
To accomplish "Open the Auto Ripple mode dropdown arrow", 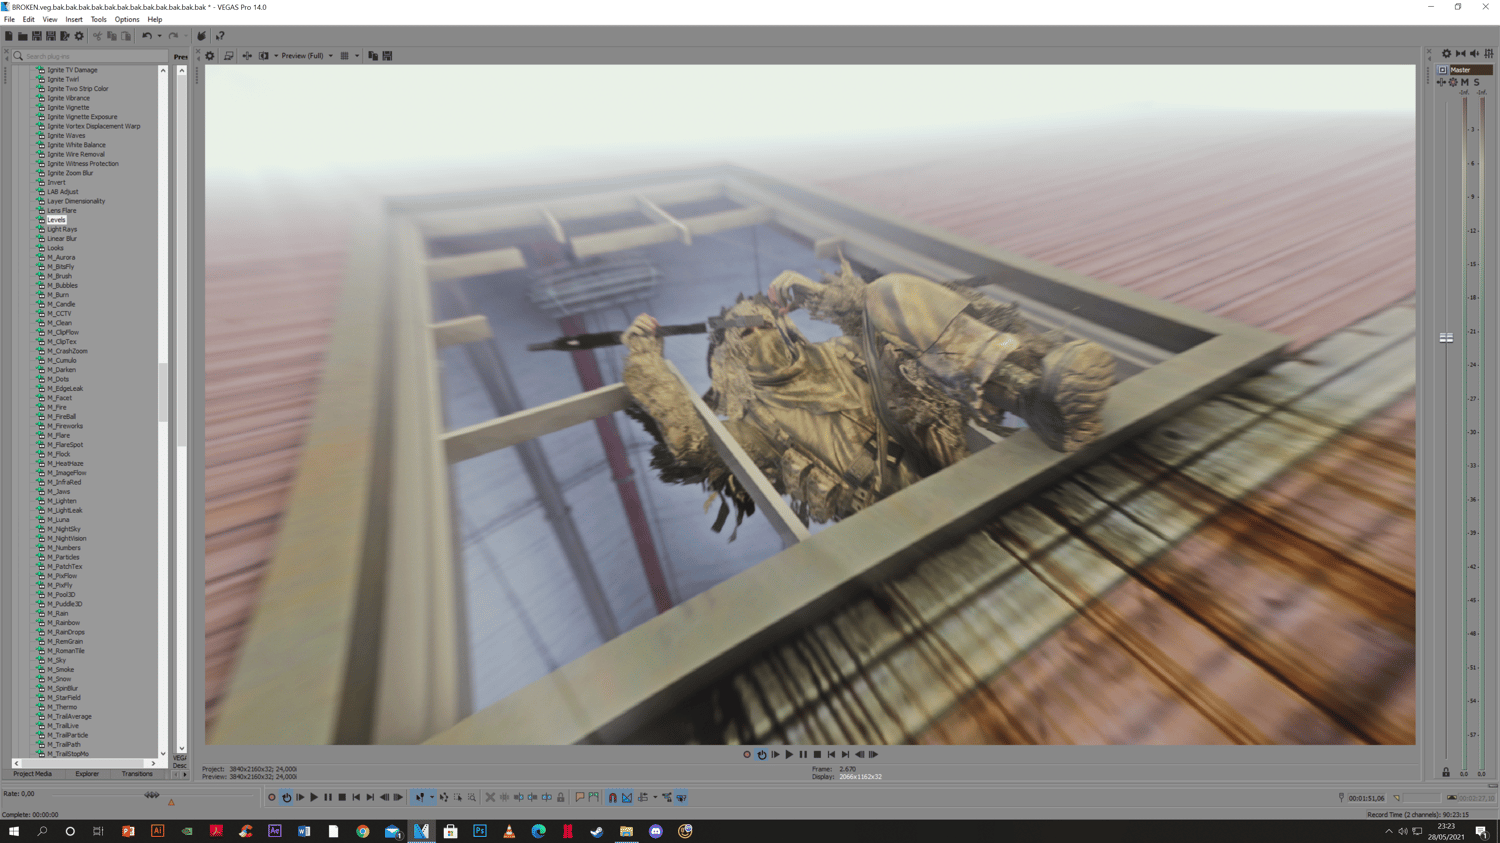I will pyautogui.click(x=655, y=798).
